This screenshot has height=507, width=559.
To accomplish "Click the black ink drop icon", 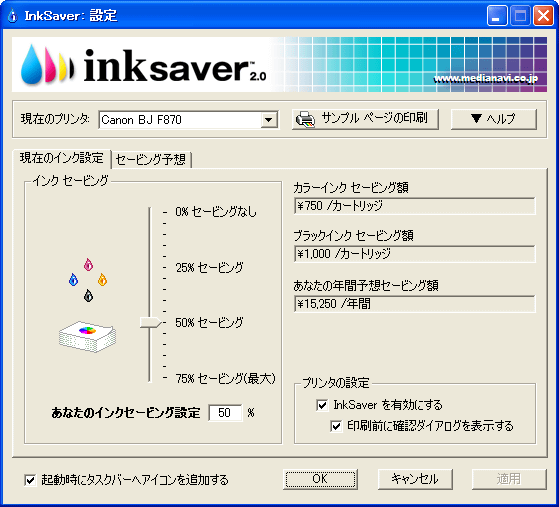I will [x=88, y=296].
